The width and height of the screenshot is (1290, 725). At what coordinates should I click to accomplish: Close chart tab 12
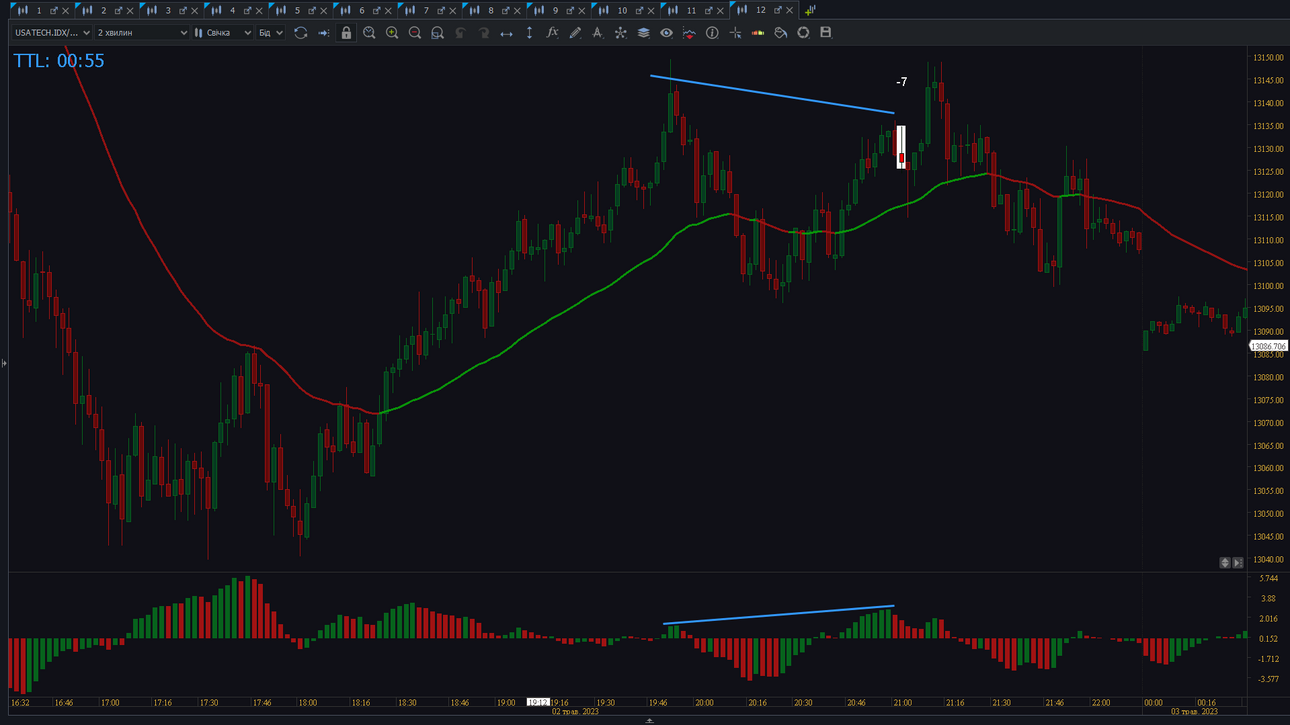(789, 11)
